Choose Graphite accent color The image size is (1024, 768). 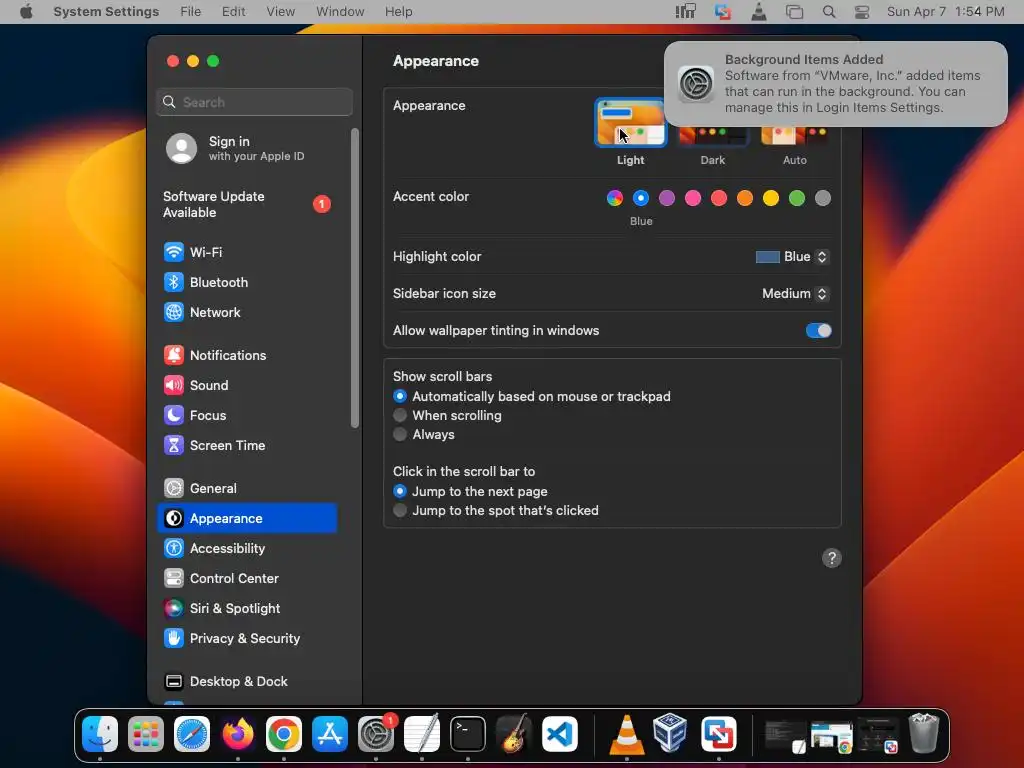(x=823, y=198)
